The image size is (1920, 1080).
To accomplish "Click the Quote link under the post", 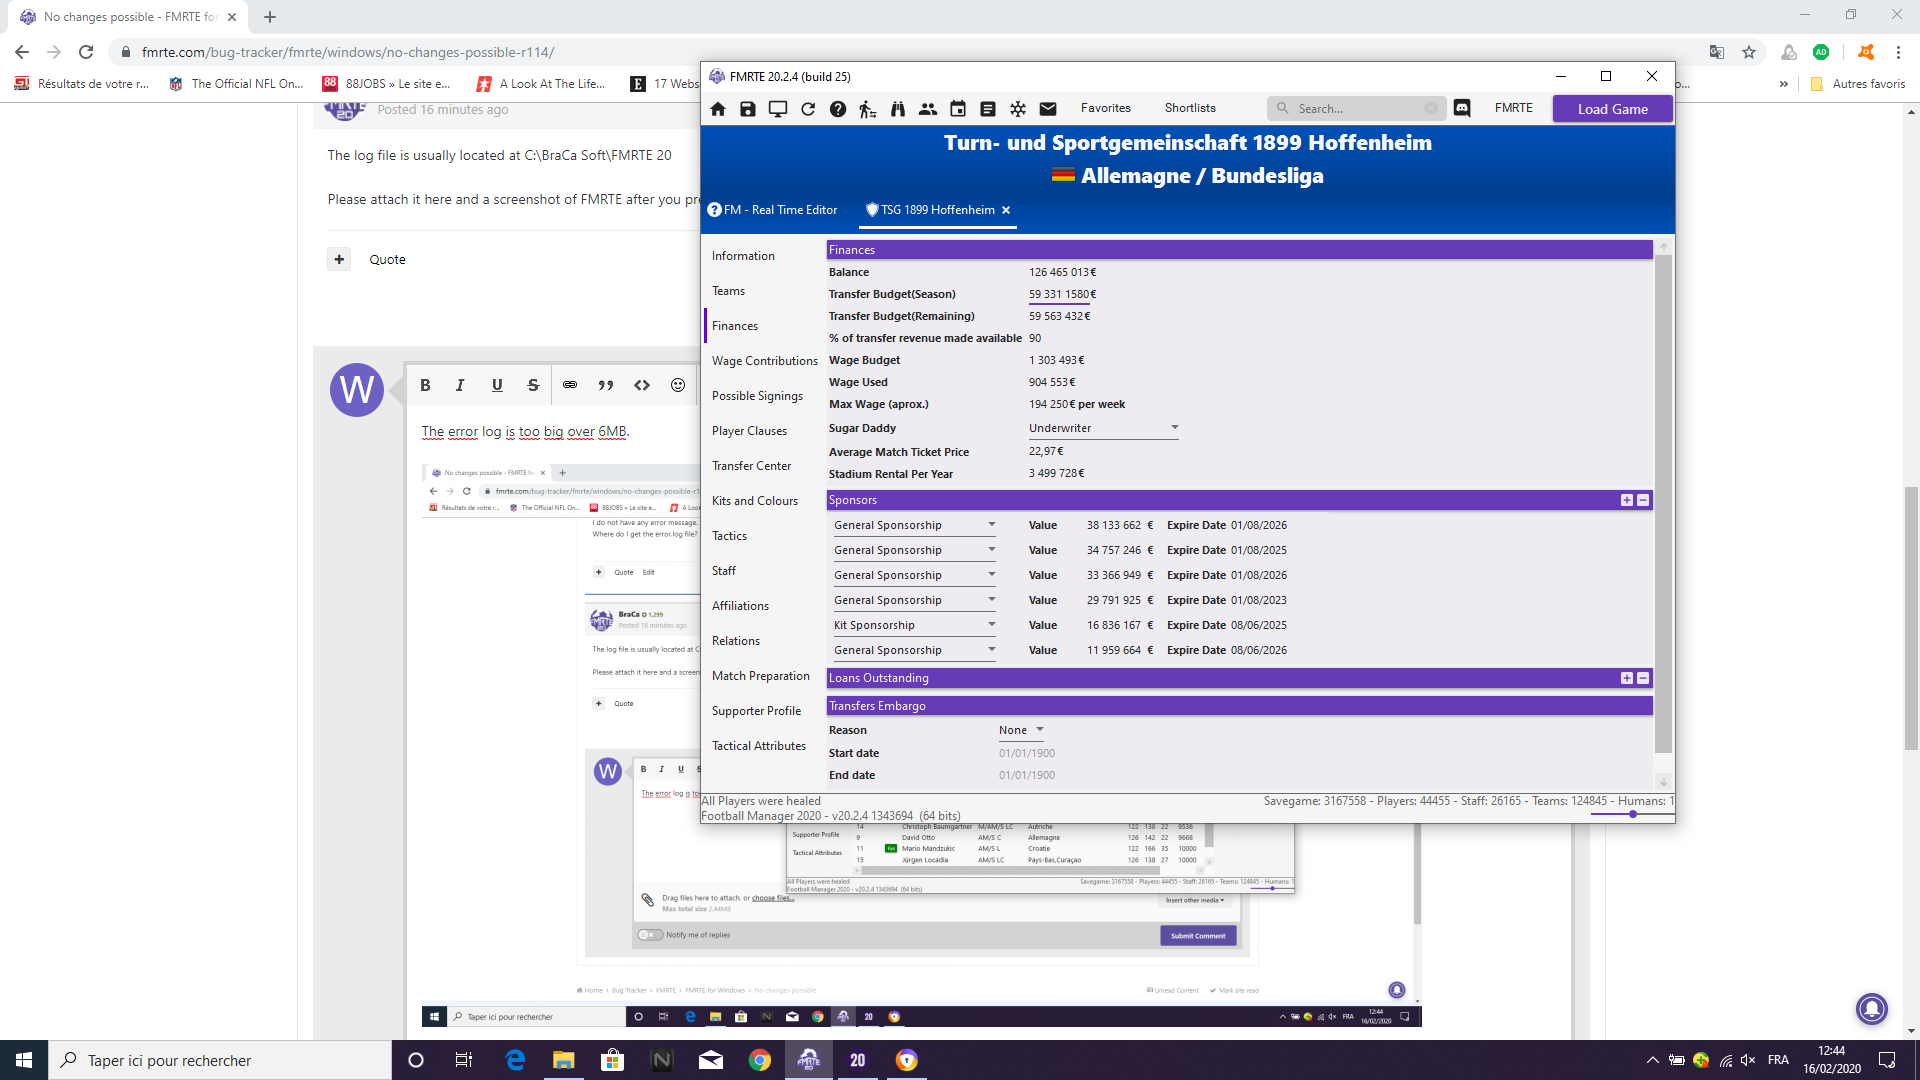I will 387,259.
